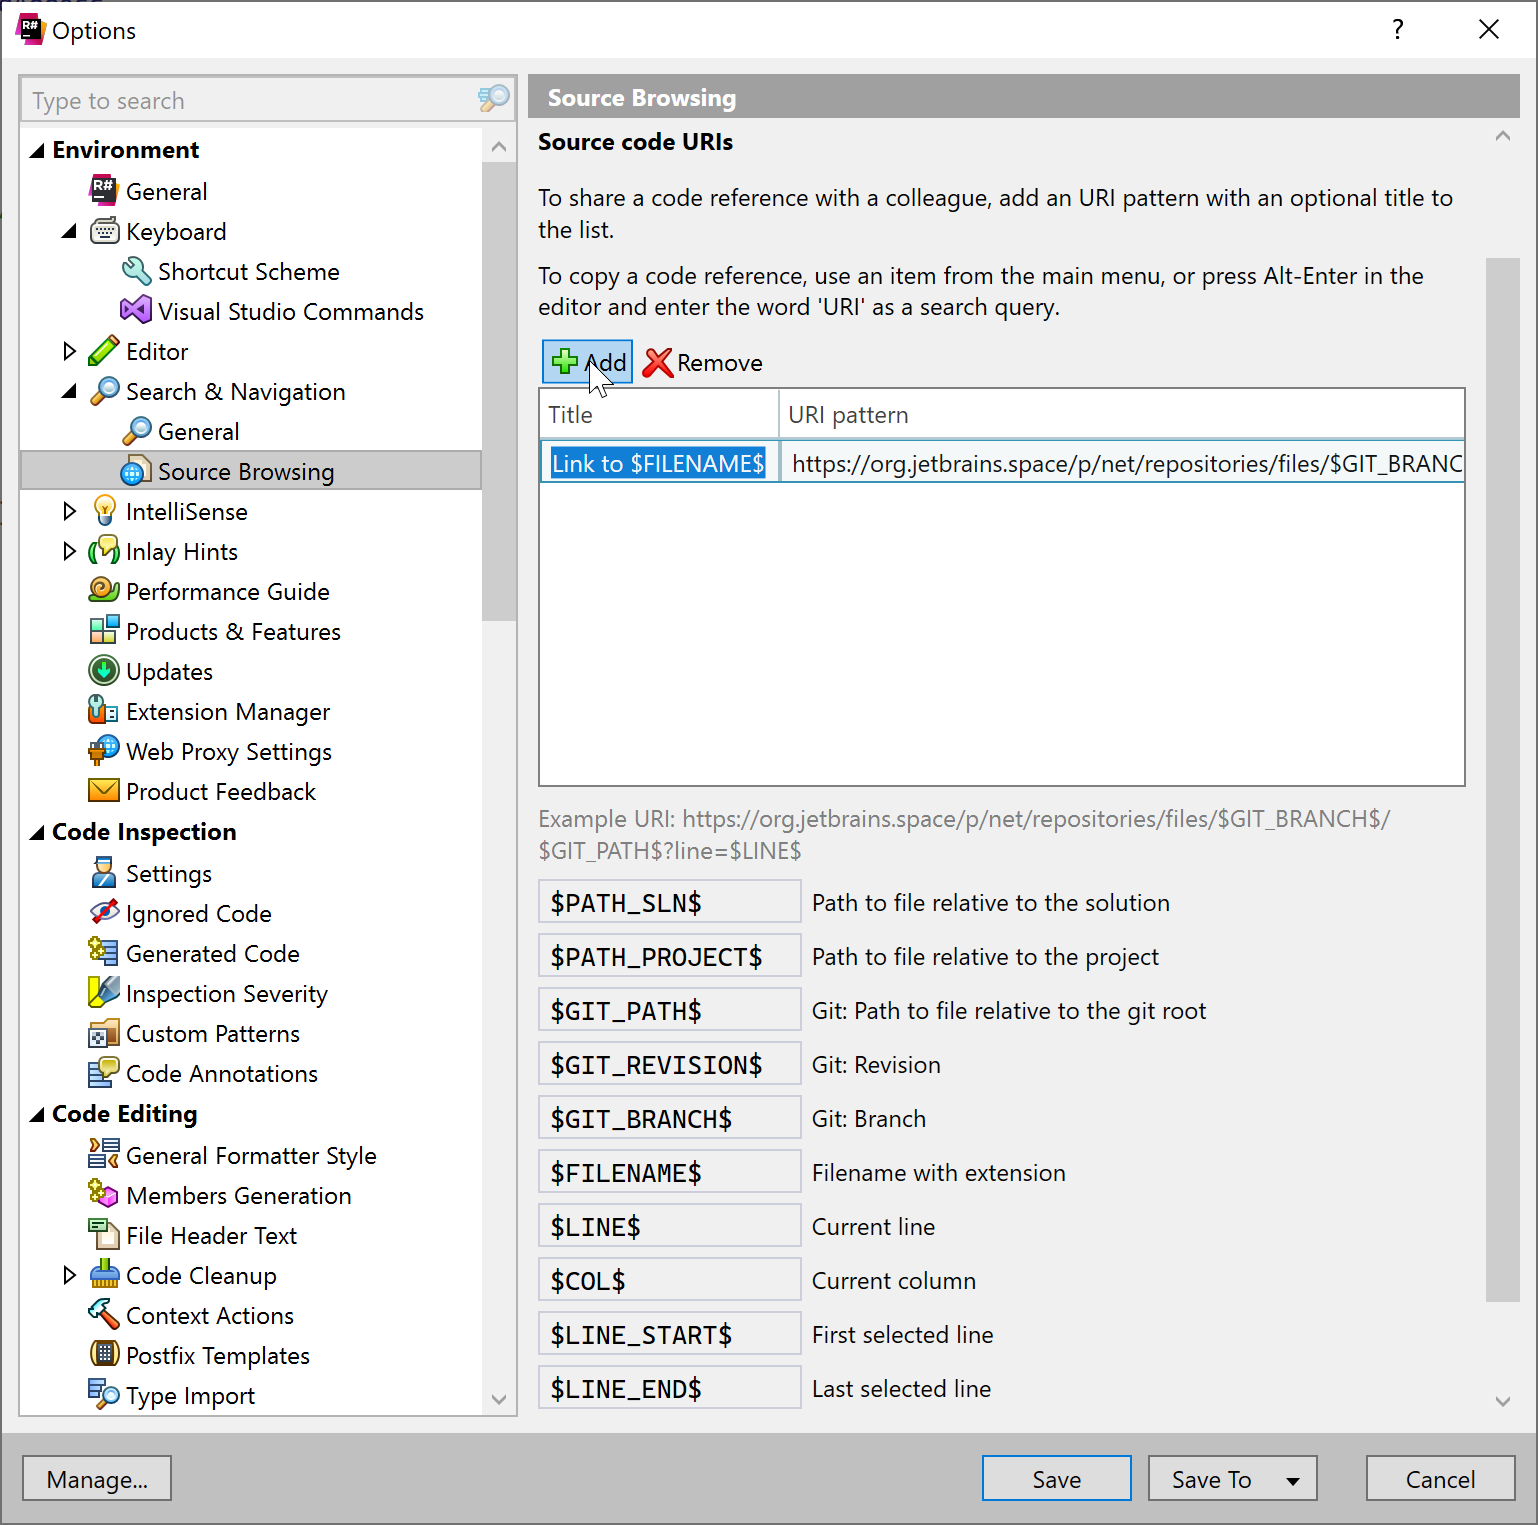Open Shortcut Scheme settings page
Screen dimensions: 1538x1525
point(248,272)
